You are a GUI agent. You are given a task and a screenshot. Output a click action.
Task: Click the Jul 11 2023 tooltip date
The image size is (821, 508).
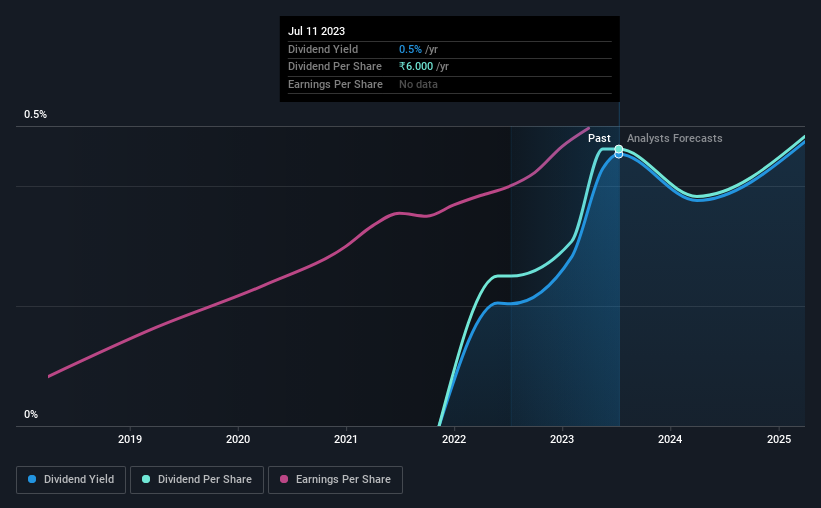(x=316, y=31)
